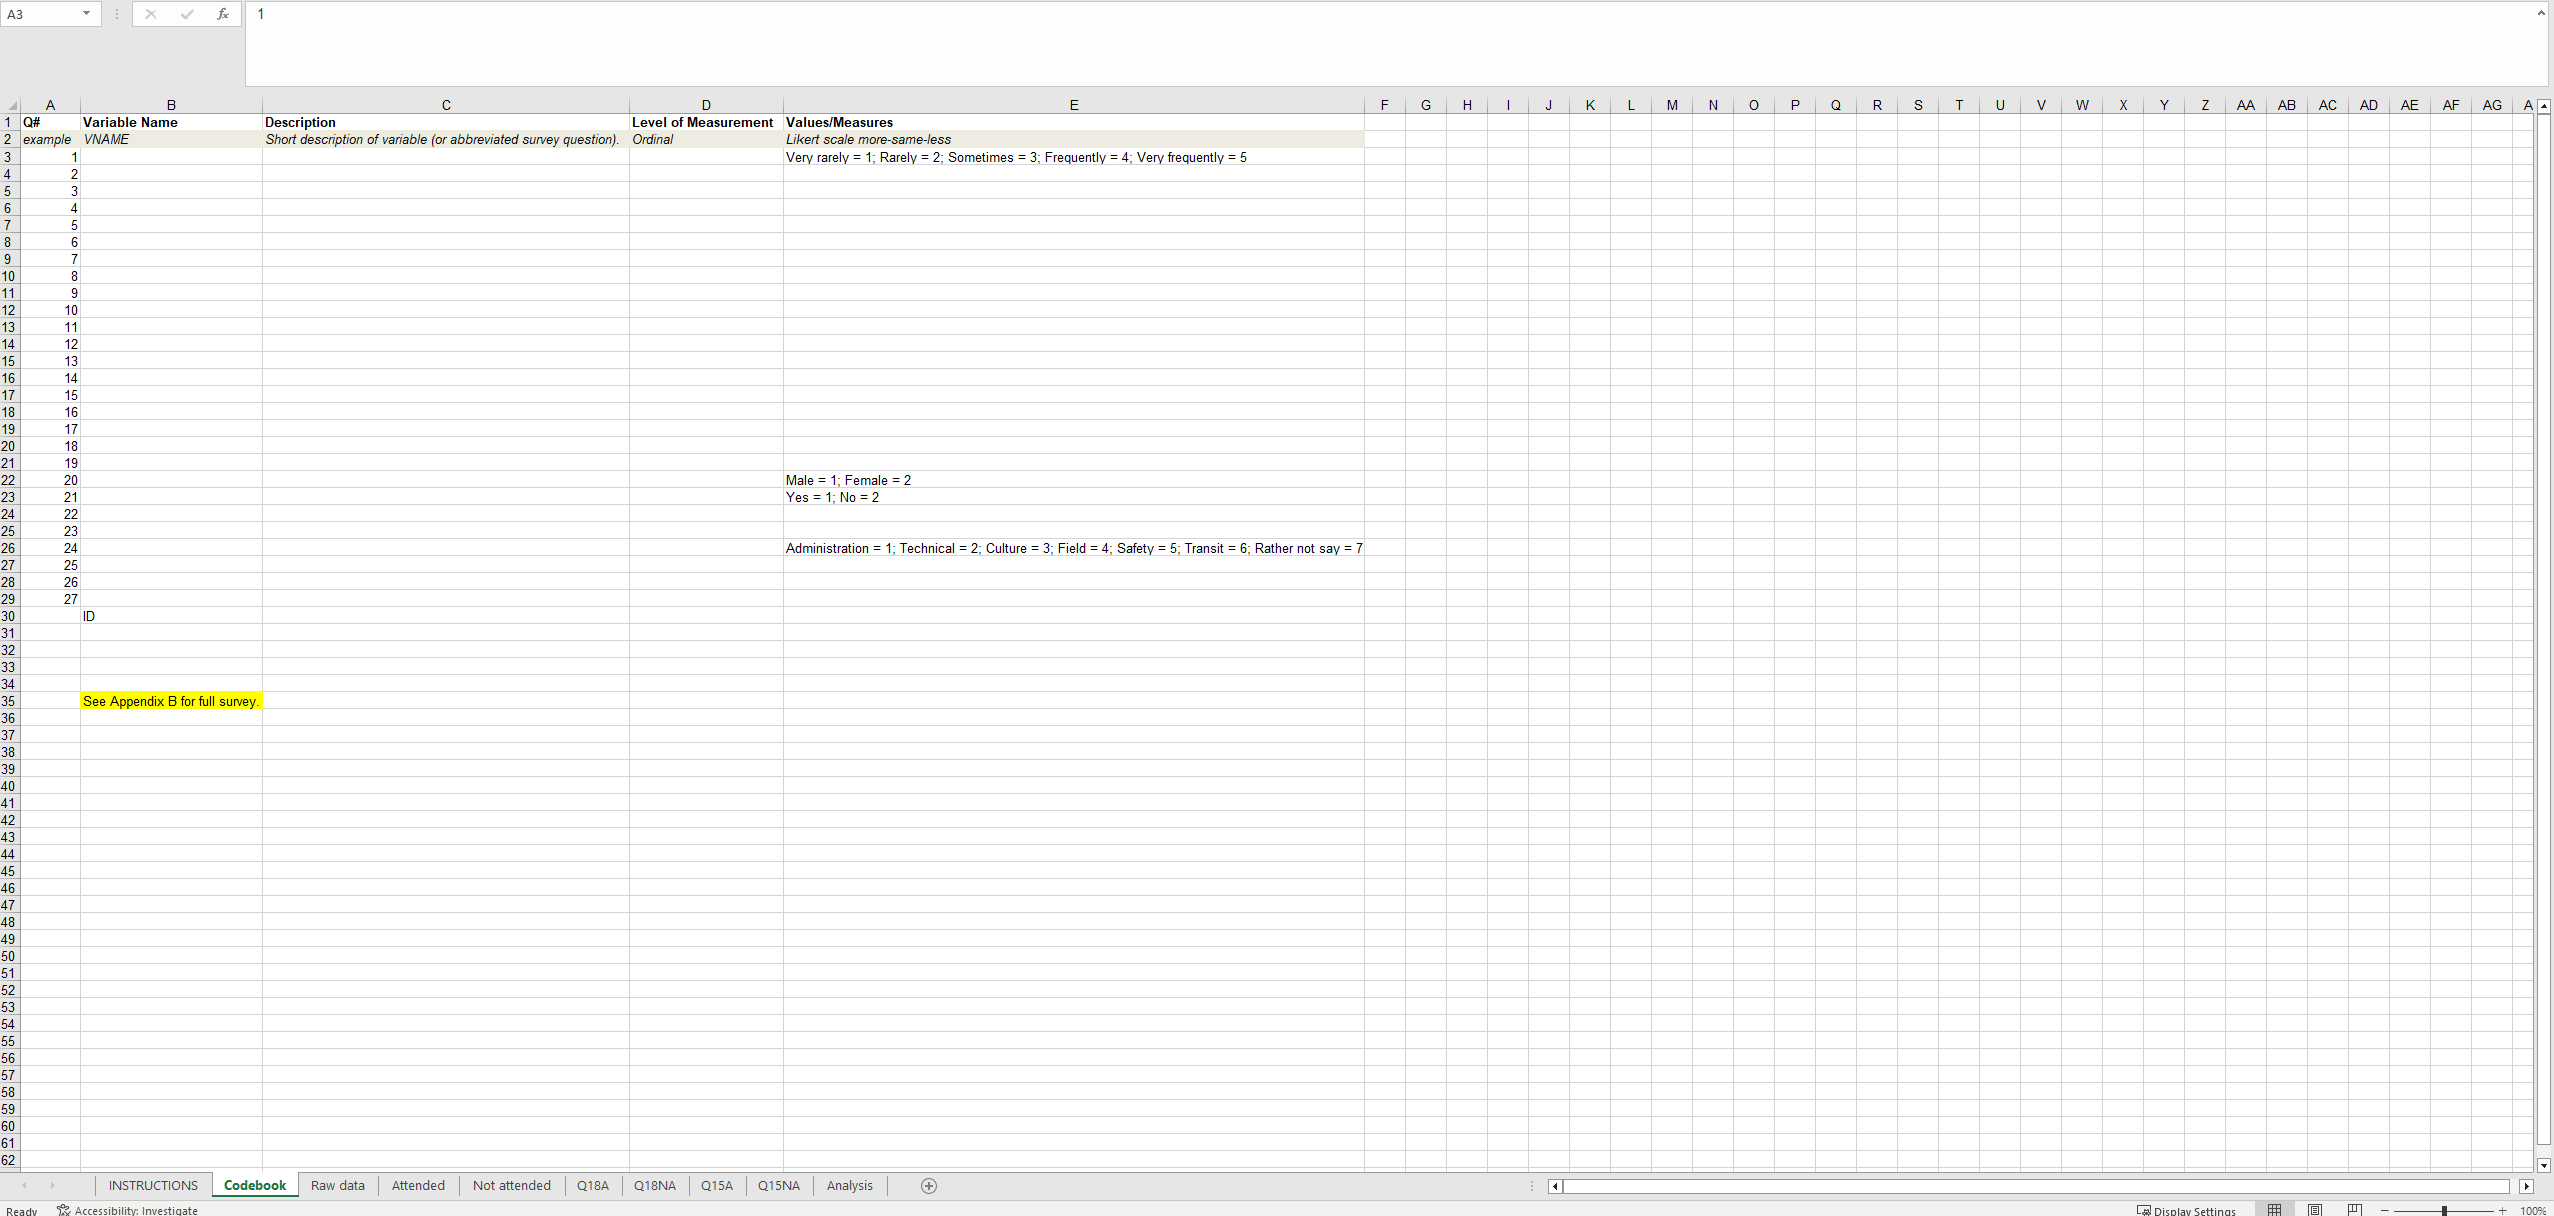The width and height of the screenshot is (2554, 1216).
Task: Switch to the Analysis sheet tab
Action: click(x=849, y=1186)
